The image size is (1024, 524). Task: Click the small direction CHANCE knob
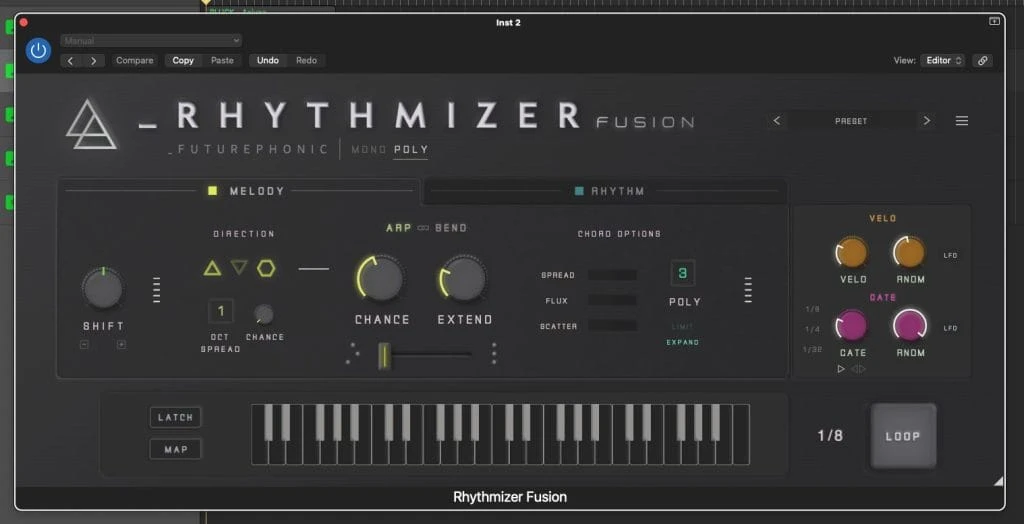tap(264, 314)
